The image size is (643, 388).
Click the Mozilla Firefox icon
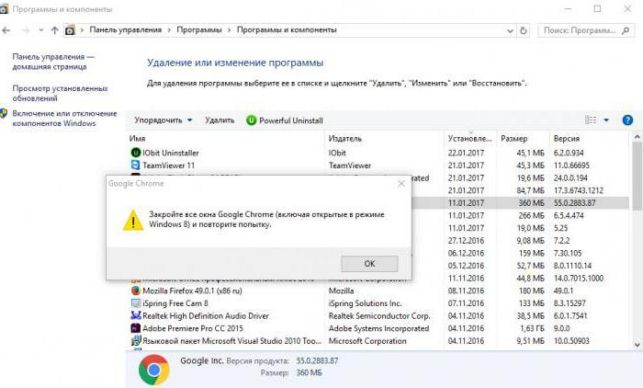136,291
